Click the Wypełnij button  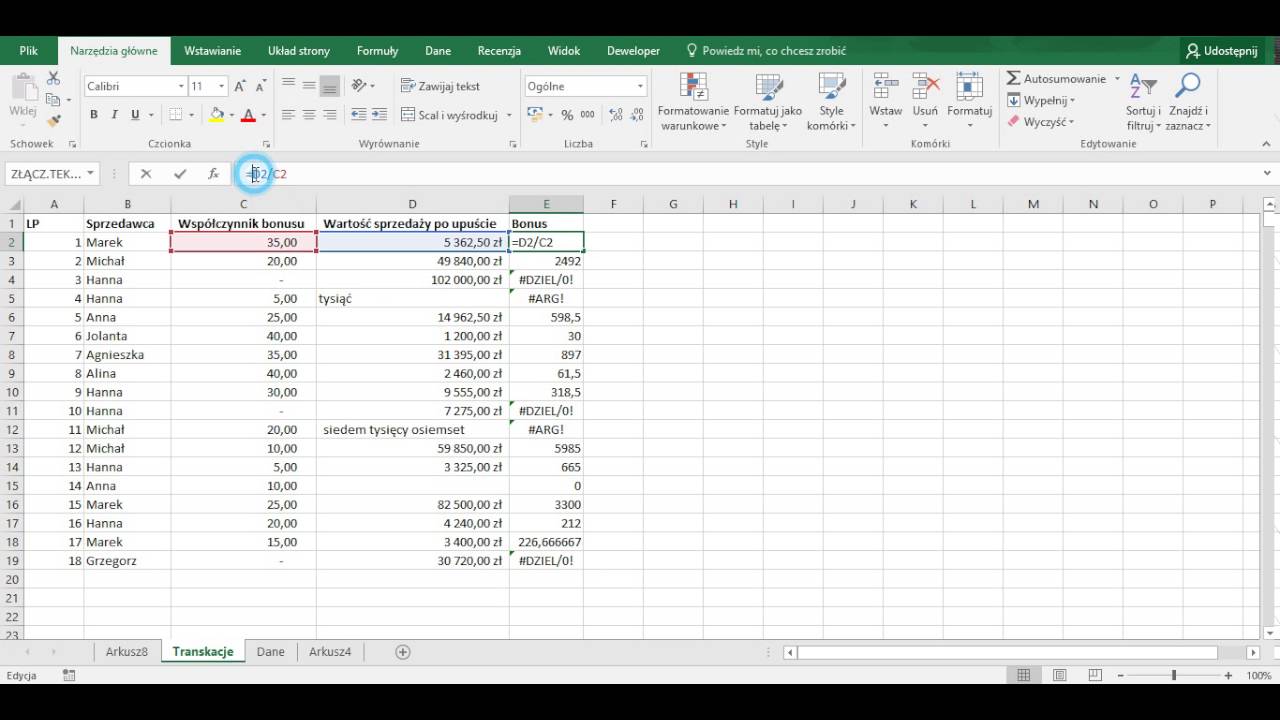tap(1040, 101)
